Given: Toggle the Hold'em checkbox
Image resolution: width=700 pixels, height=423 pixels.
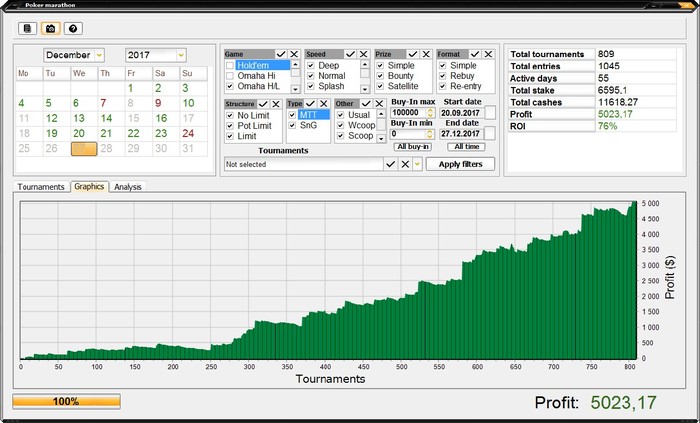Looking at the screenshot, I should (x=229, y=66).
